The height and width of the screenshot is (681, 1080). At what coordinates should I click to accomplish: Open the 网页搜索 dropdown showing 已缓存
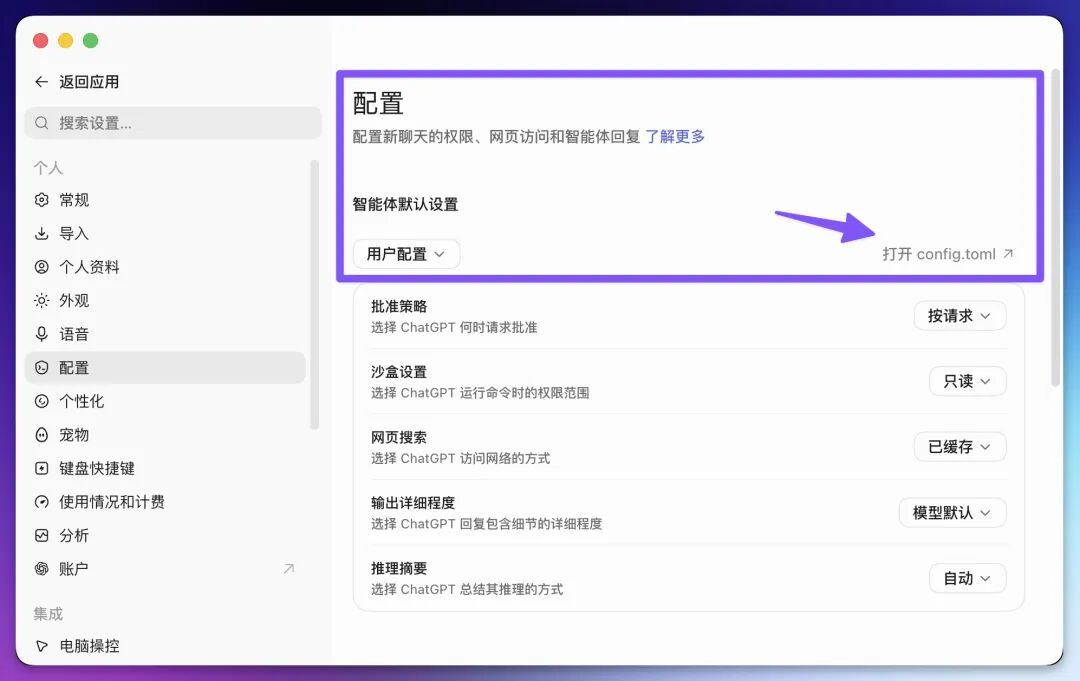959,447
